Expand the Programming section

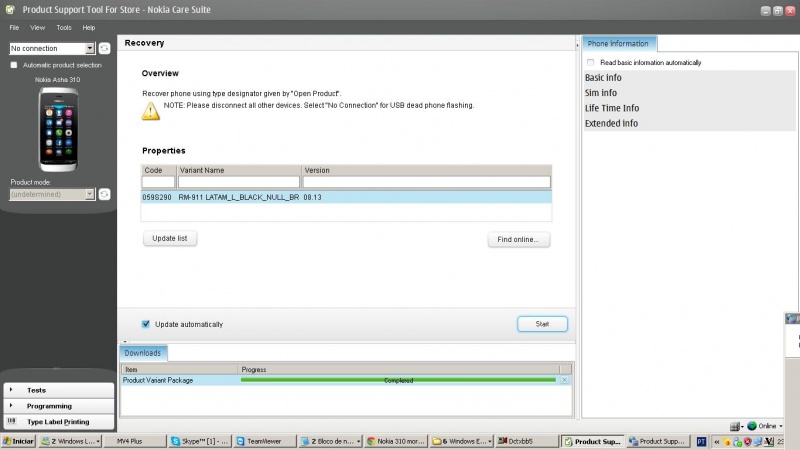(59, 406)
